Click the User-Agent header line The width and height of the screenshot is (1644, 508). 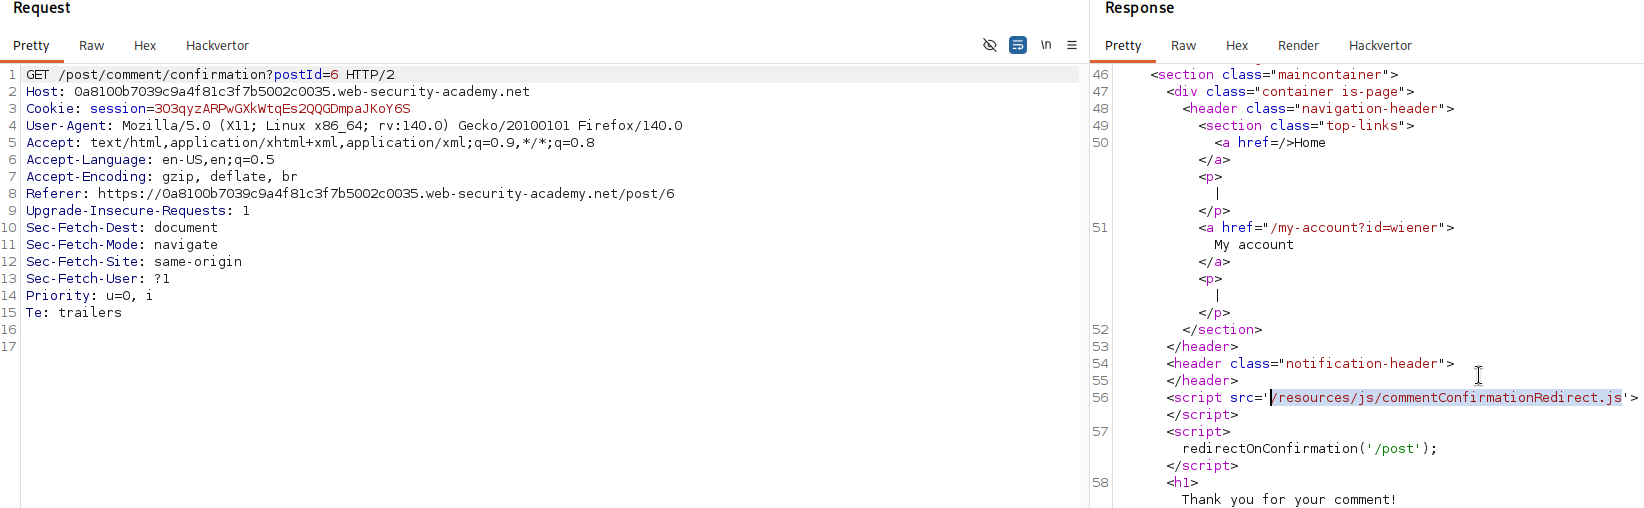pyautogui.click(x=354, y=126)
